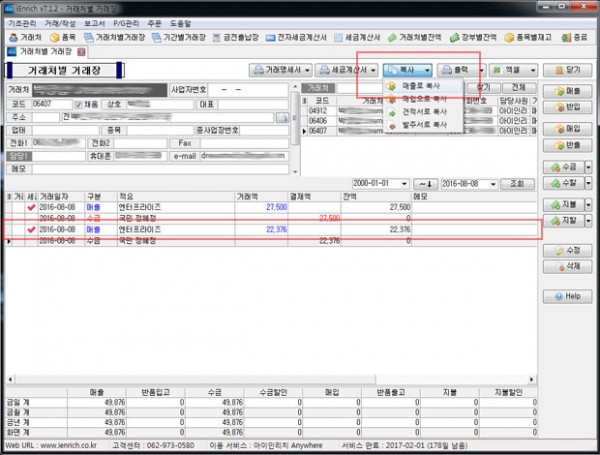Click the 종료 exit icon
The image size is (600, 455).
pyautogui.click(x=577, y=37)
